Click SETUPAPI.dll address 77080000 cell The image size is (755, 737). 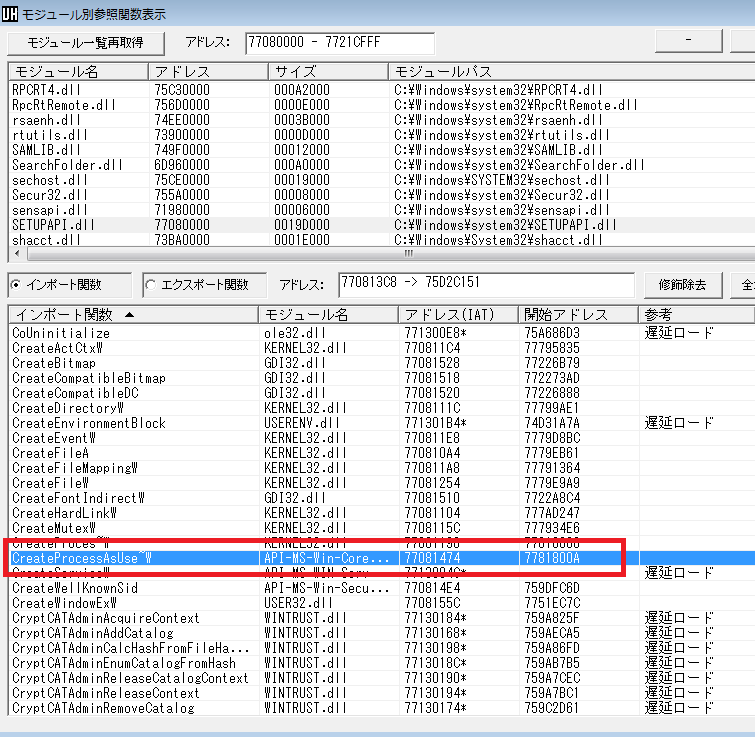tap(182, 225)
